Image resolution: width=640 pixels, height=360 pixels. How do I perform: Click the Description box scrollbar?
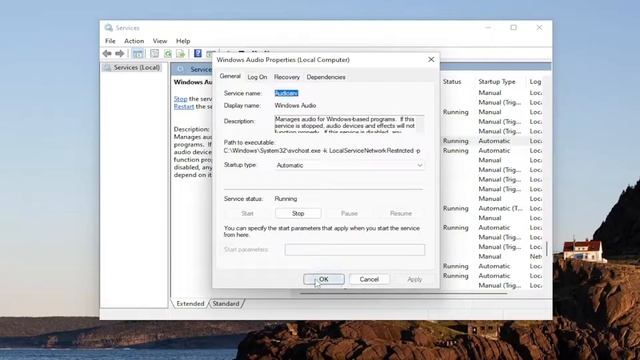(x=420, y=124)
